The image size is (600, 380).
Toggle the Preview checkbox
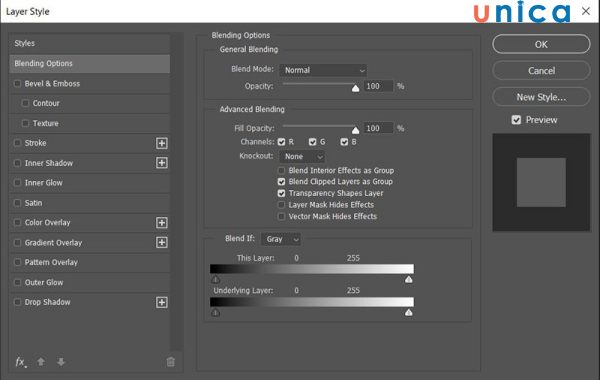516,120
